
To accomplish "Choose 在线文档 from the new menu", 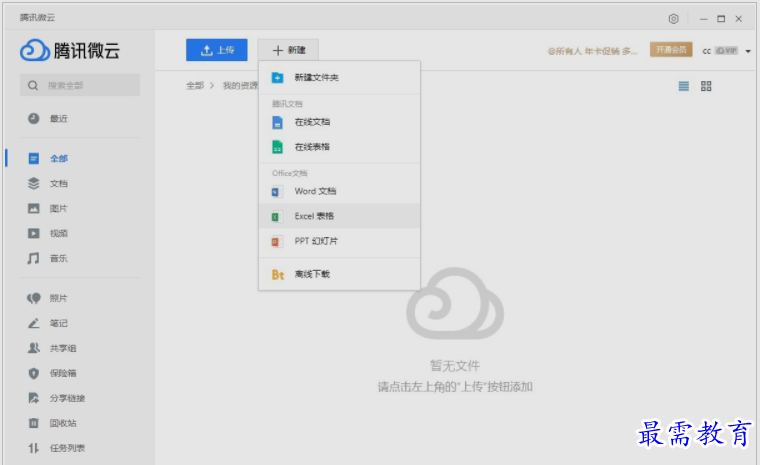I will point(339,122).
